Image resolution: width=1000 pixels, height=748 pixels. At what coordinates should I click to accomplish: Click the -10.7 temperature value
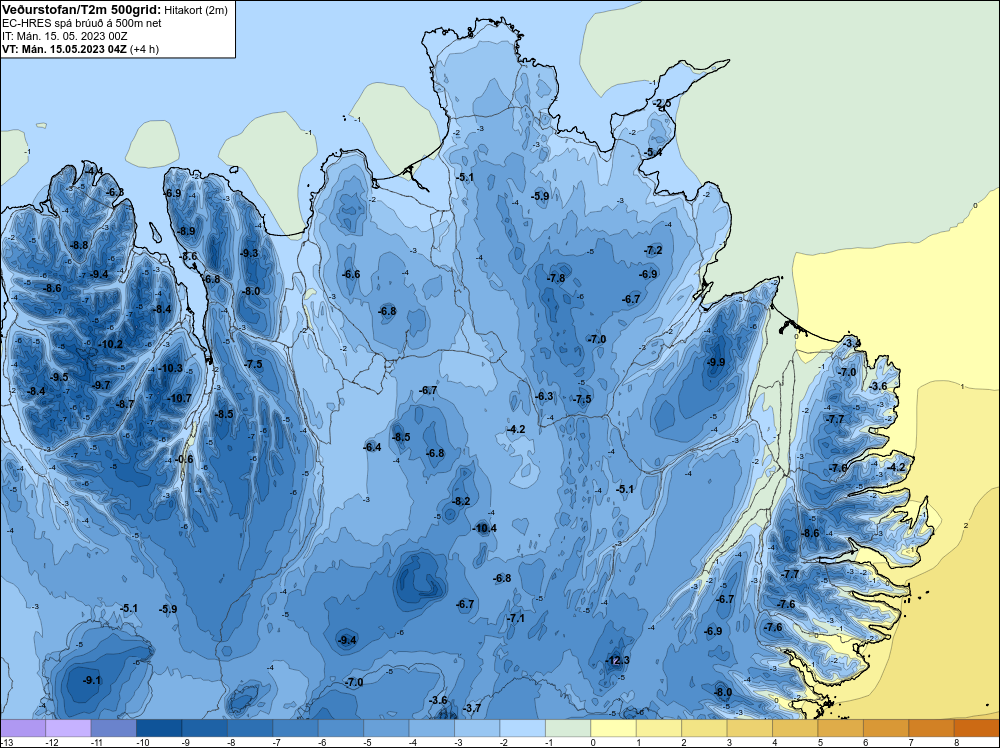click(179, 398)
